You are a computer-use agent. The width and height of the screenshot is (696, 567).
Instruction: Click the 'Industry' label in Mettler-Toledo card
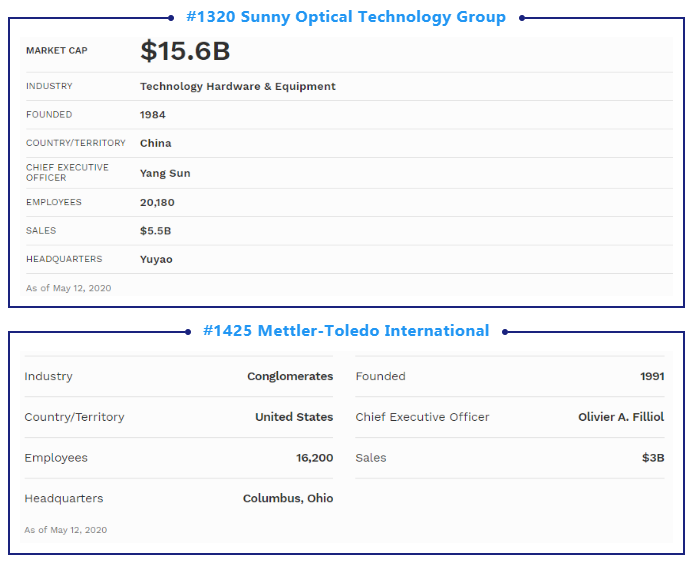point(48,377)
